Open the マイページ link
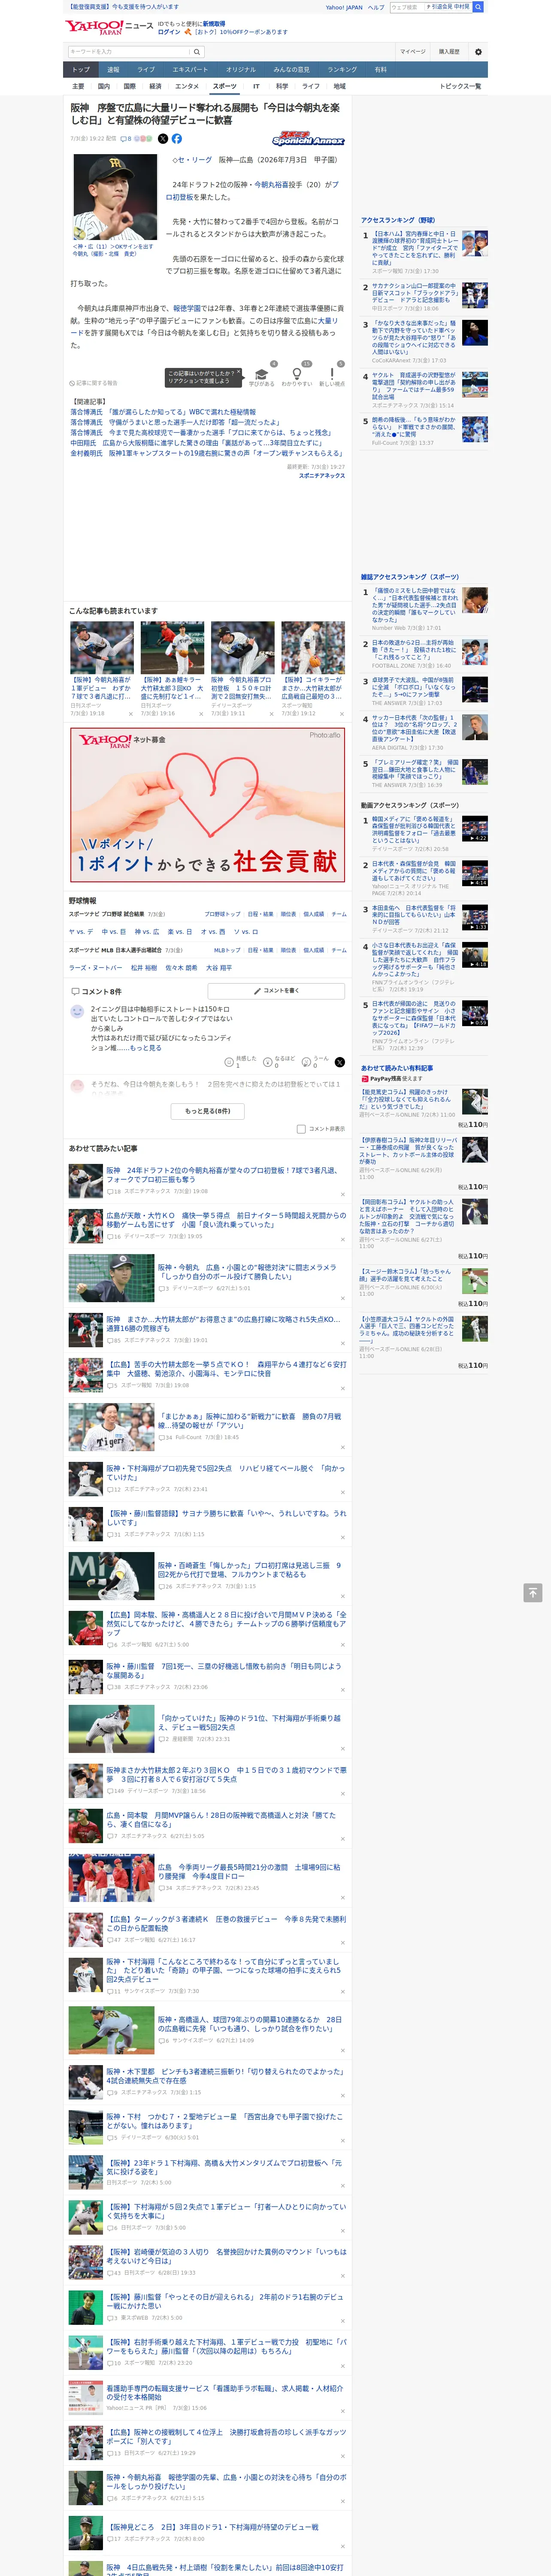Screen dimensions: 551x2576 (x=412, y=52)
